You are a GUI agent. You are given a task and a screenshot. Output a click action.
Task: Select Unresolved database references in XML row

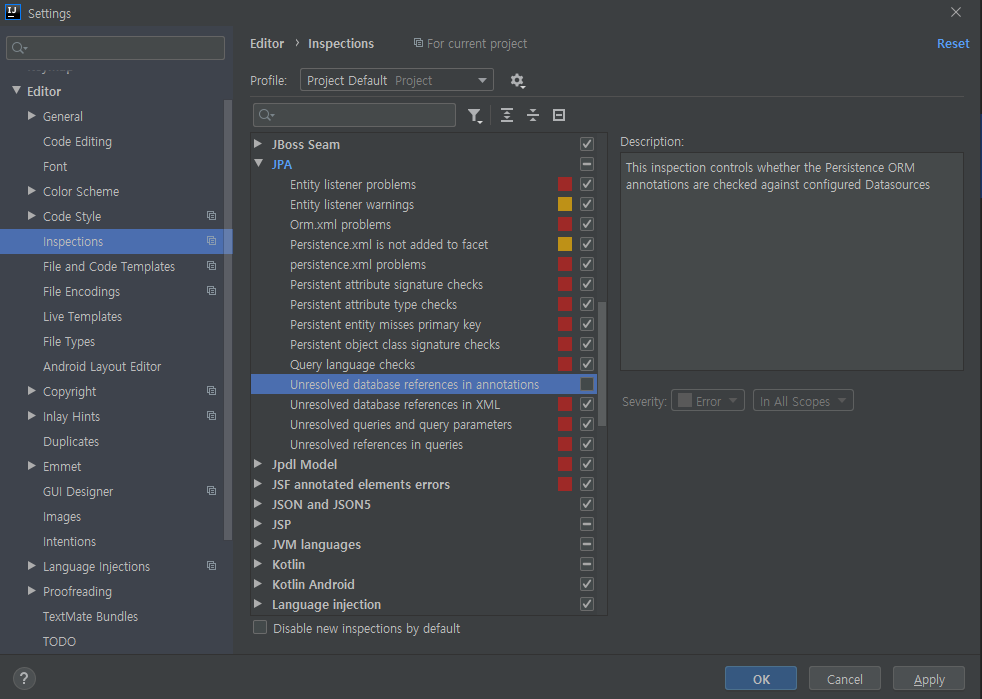coord(423,404)
